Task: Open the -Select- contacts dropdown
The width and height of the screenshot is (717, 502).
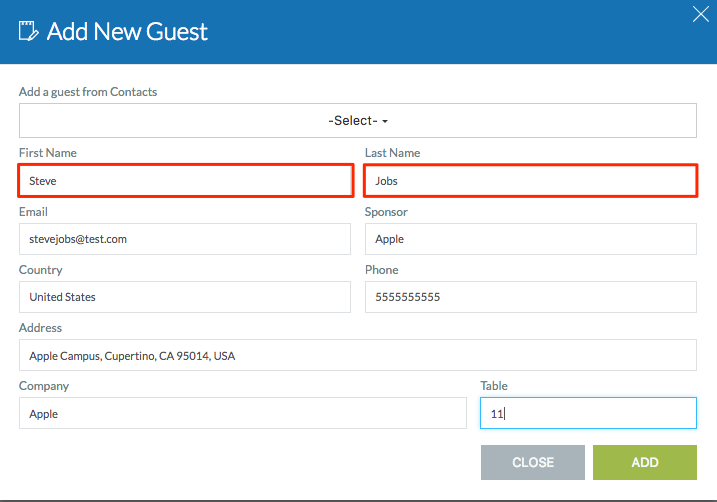Action: pyautogui.click(x=358, y=121)
